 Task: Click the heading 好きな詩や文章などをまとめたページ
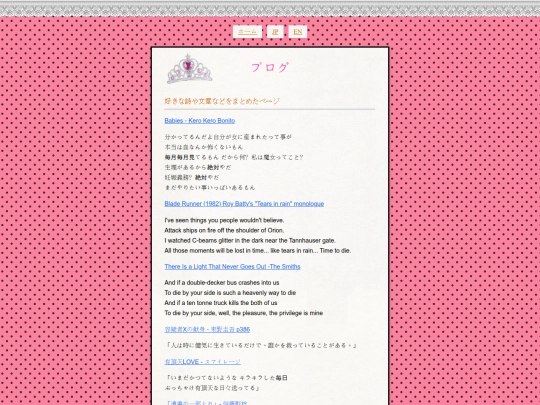tap(222, 101)
